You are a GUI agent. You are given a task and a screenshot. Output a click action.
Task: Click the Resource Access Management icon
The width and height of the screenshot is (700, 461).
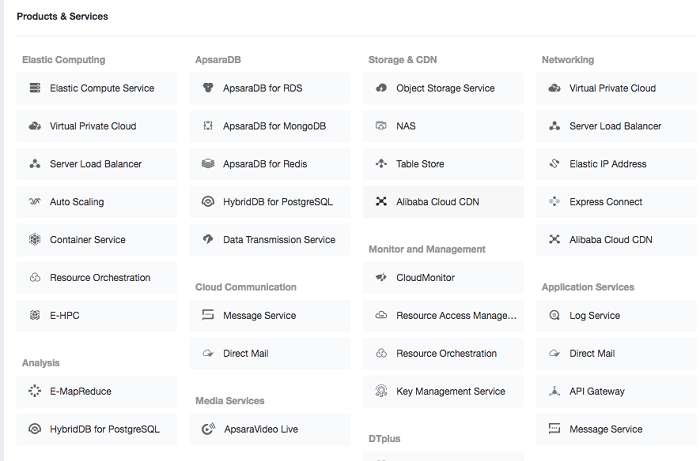click(x=381, y=315)
